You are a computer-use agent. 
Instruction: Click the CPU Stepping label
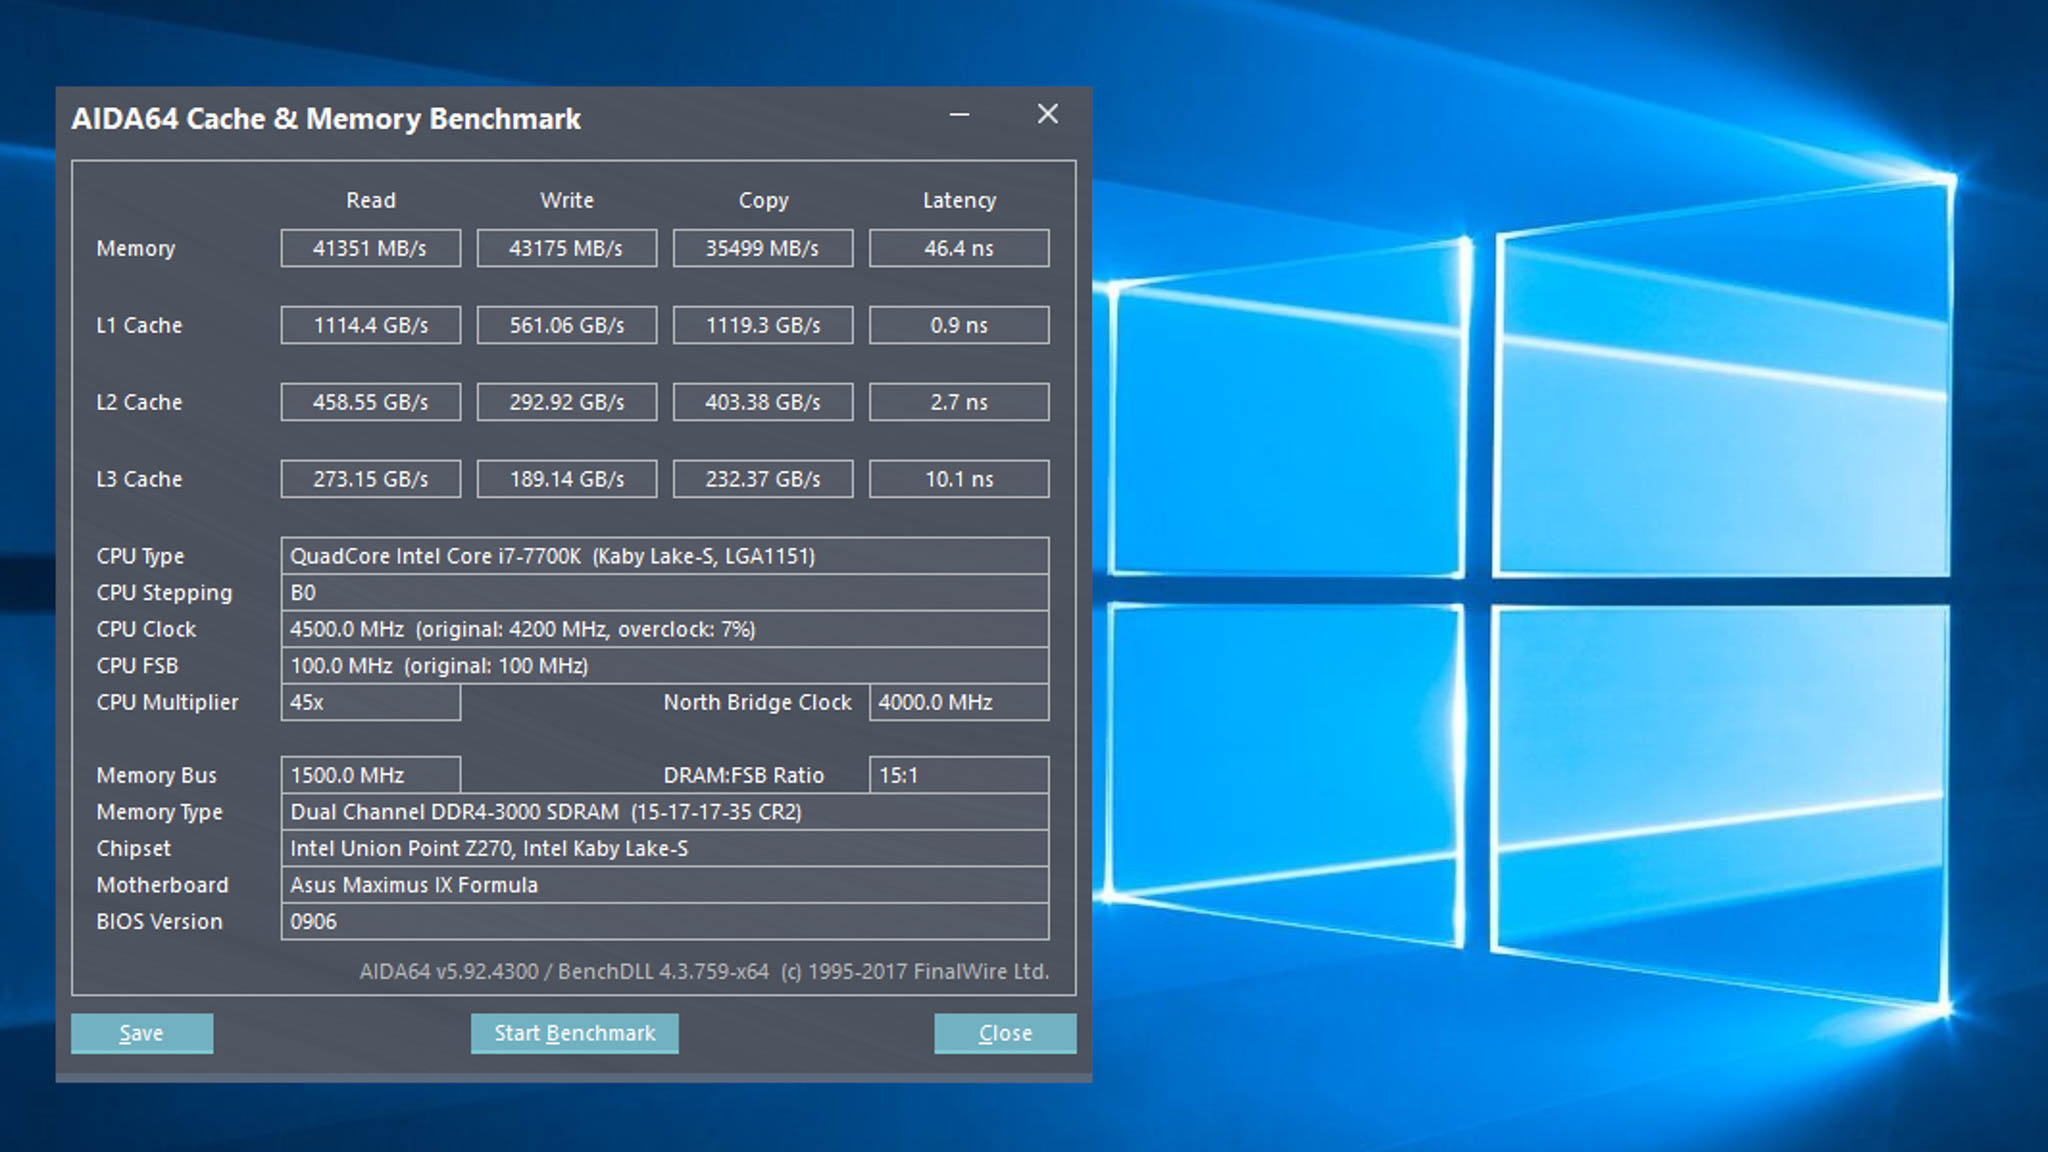click(x=164, y=593)
